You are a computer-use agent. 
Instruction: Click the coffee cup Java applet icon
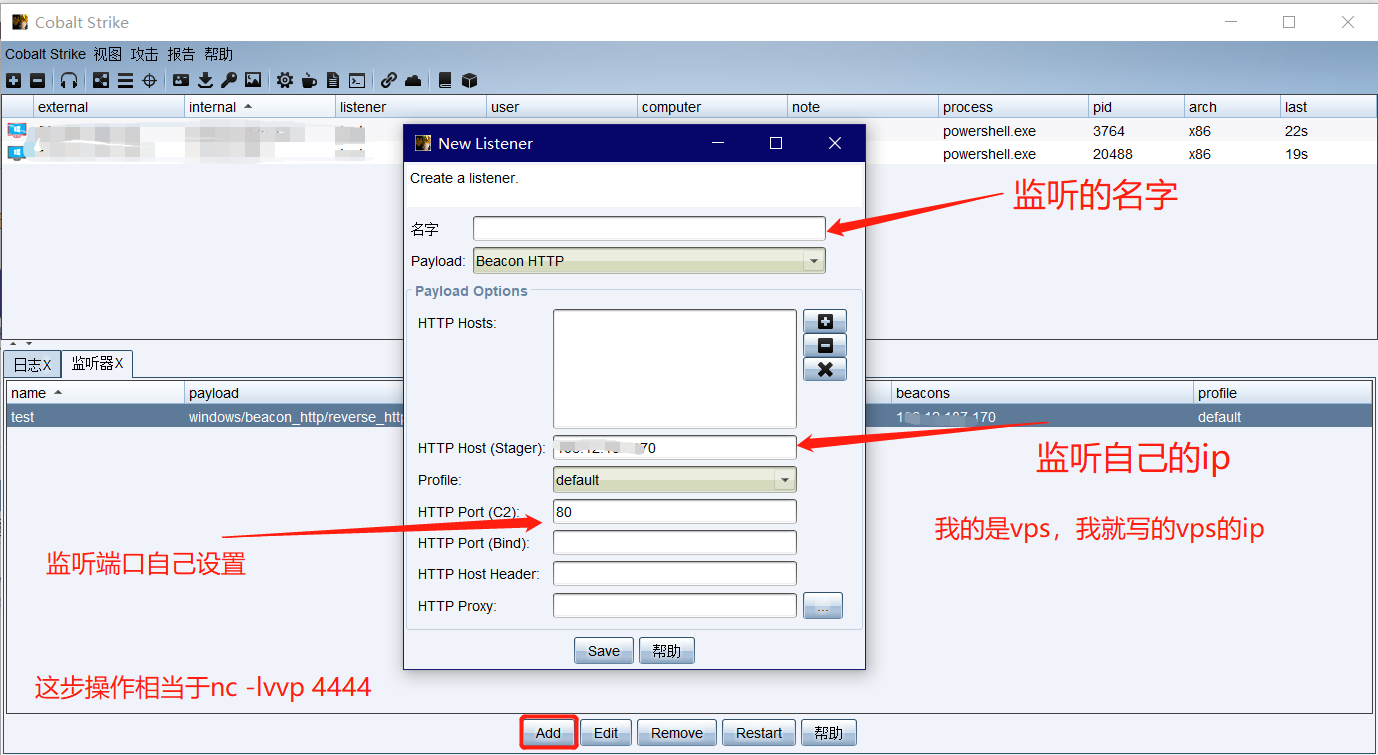(309, 80)
